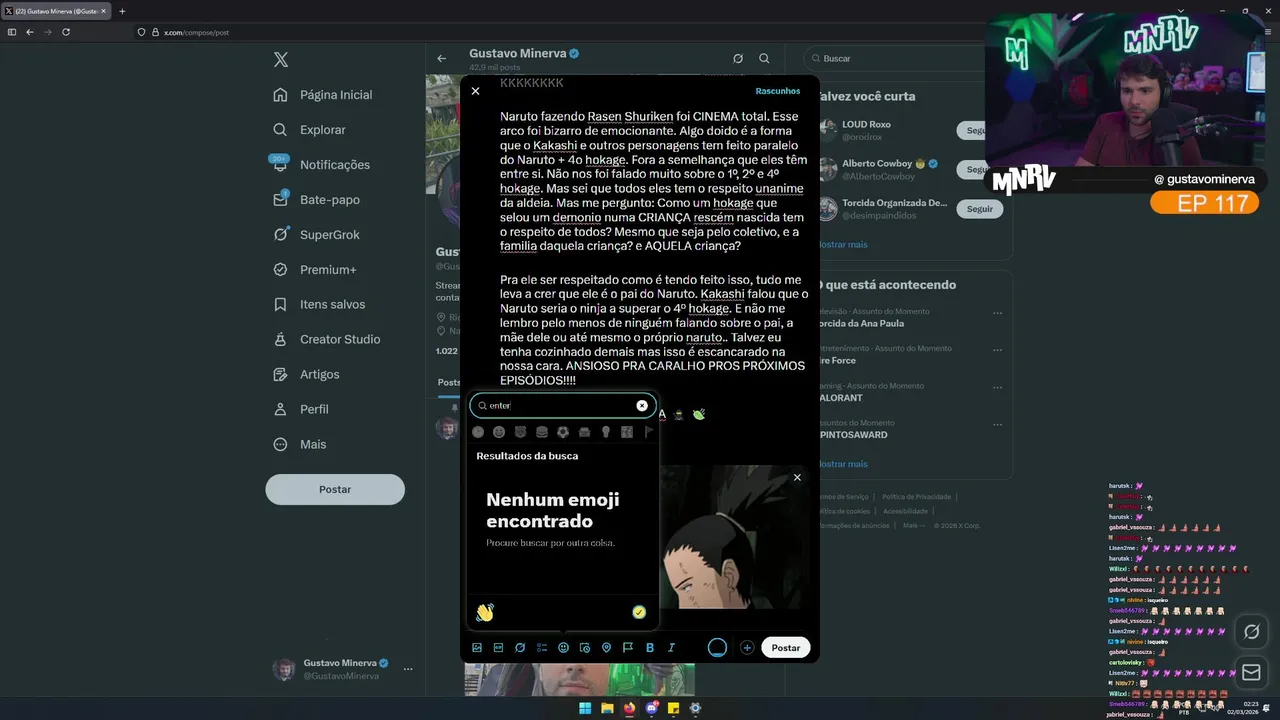Schedule the post
This screenshot has width=1280, height=720.
pyautogui.click(x=585, y=648)
